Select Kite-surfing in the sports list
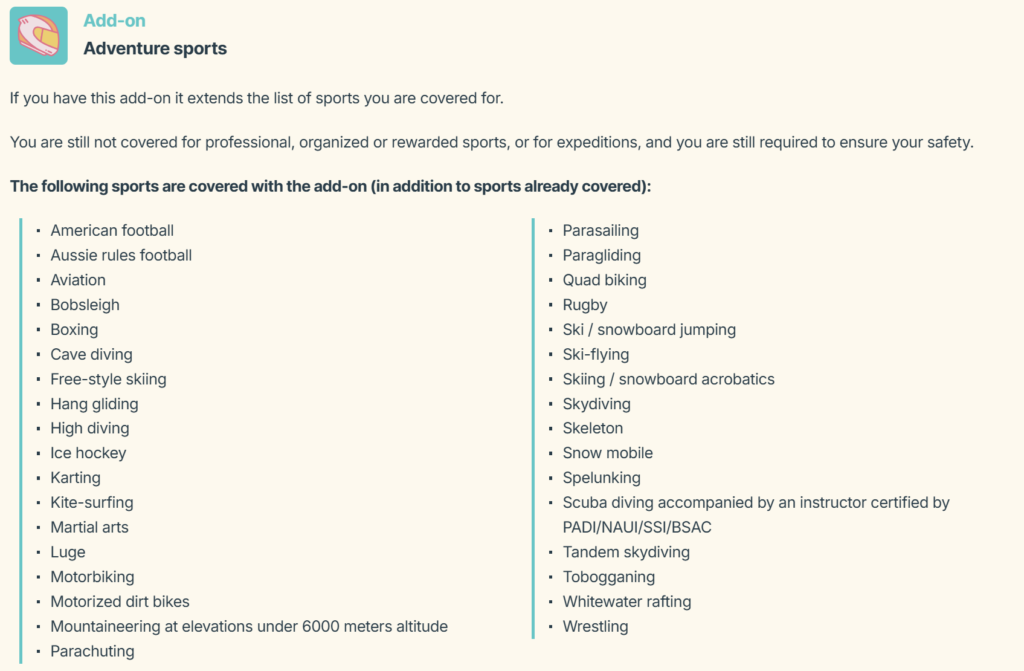Image resolution: width=1024 pixels, height=671 pixels. 92,503
